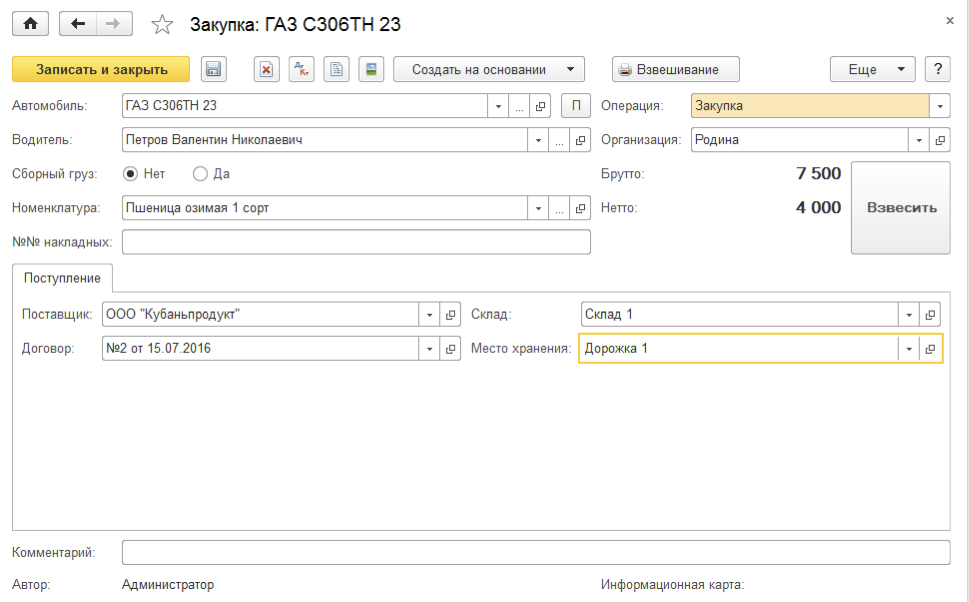Click the Договор field '№2 от 15.07.2016'

coord(260,349)
